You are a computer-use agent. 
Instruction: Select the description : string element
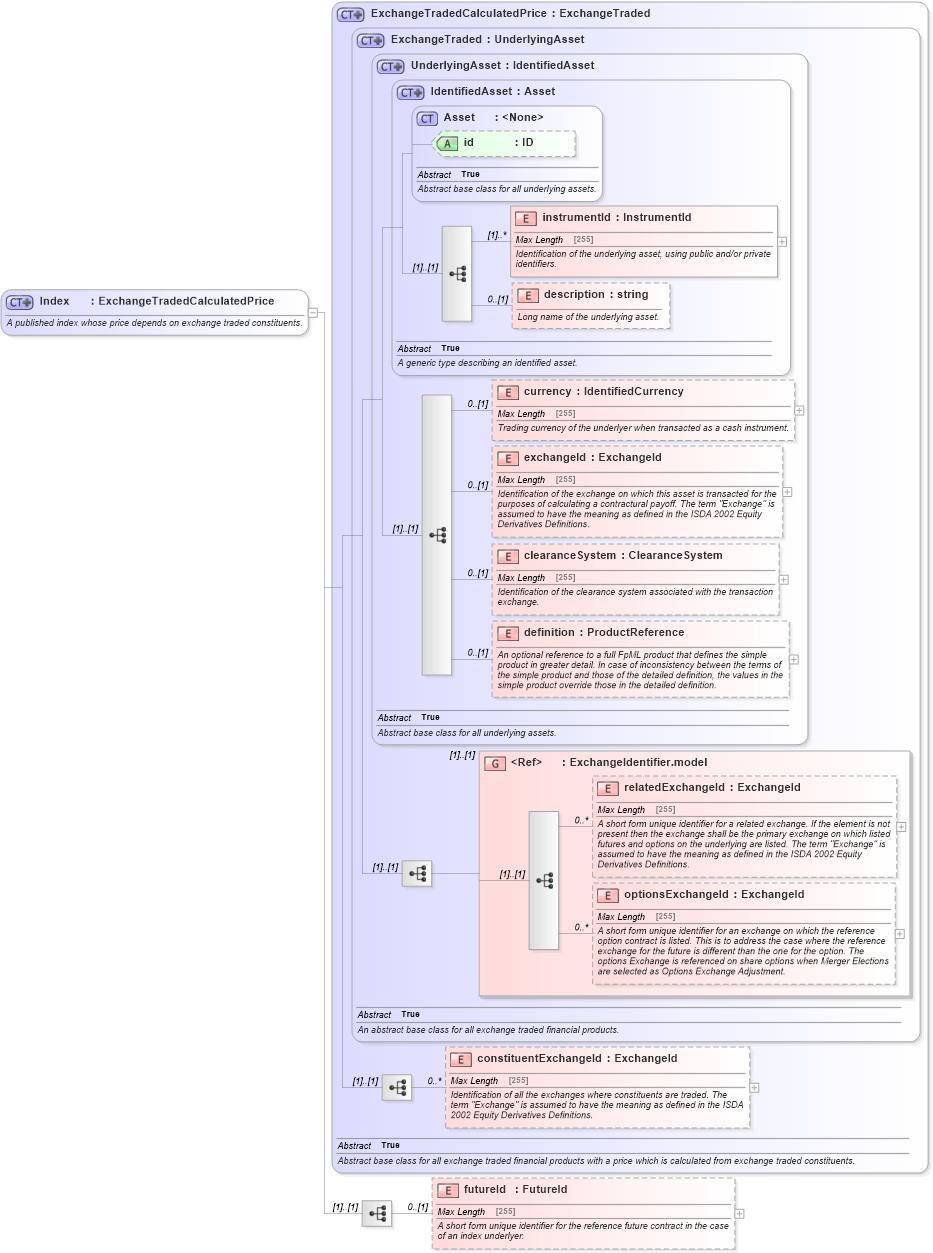[591, 305]
